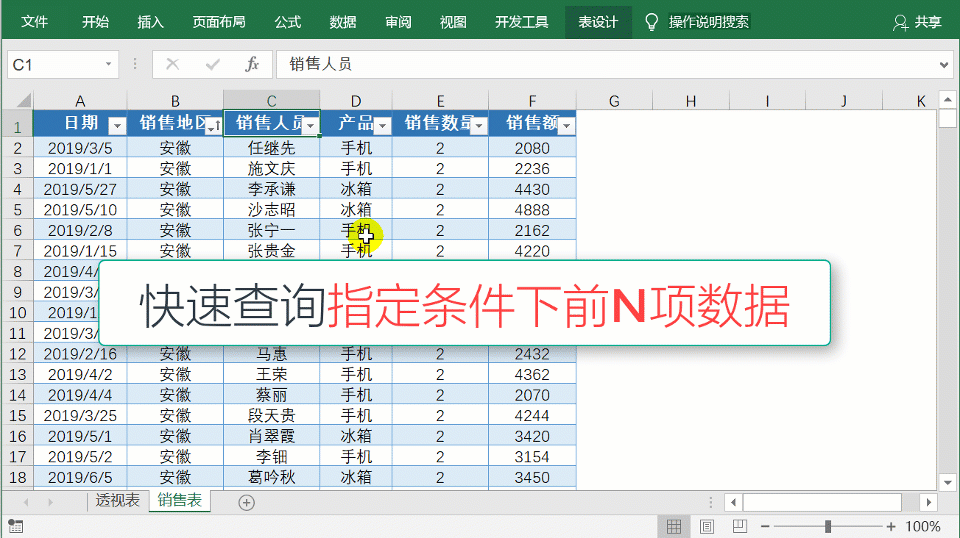Open the 销售额 column filter dropdown
Screen dimensions: 960x538
click(566, 125)
